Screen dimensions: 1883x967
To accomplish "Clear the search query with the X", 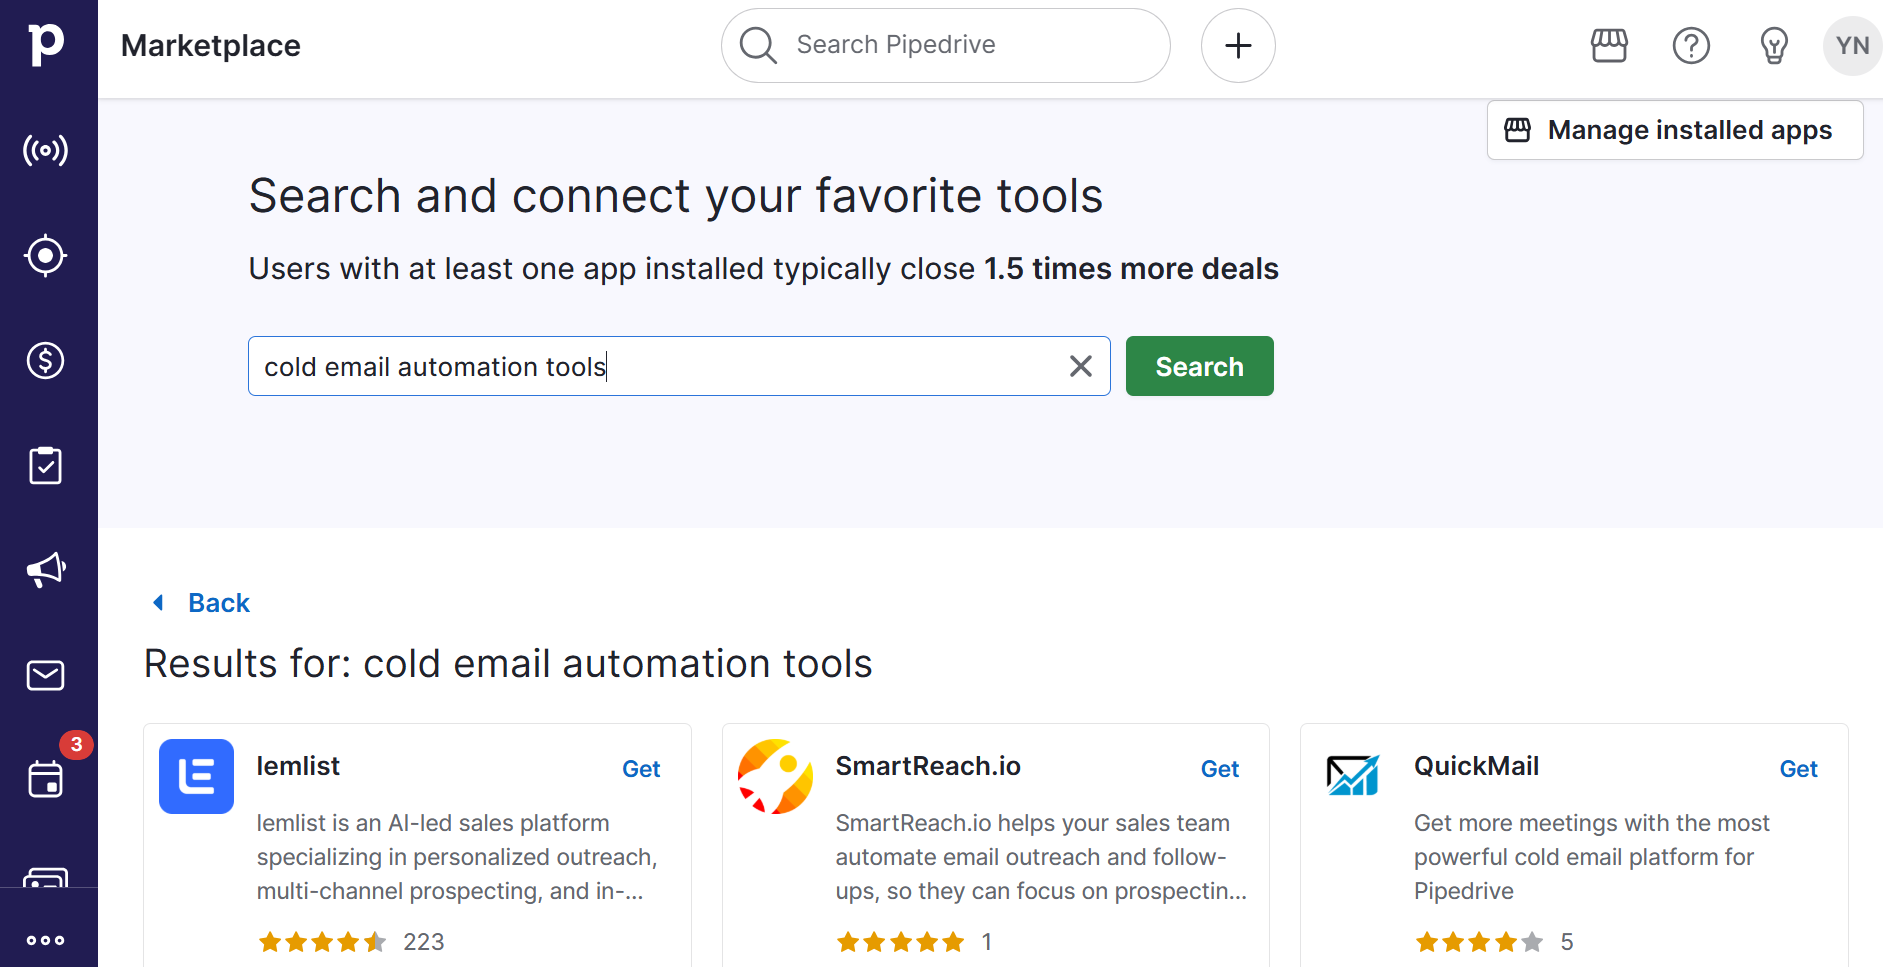I will (x=1080, y=366).
